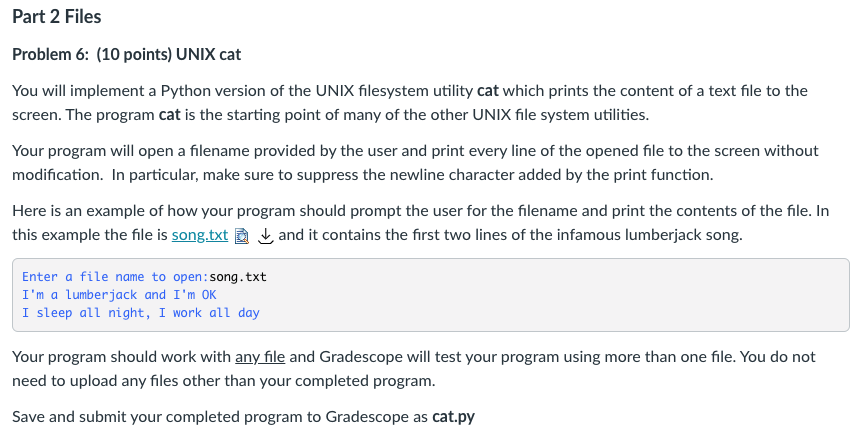
Task: Click the download arrow icon for song.txt
Action: tap(266, 236)
